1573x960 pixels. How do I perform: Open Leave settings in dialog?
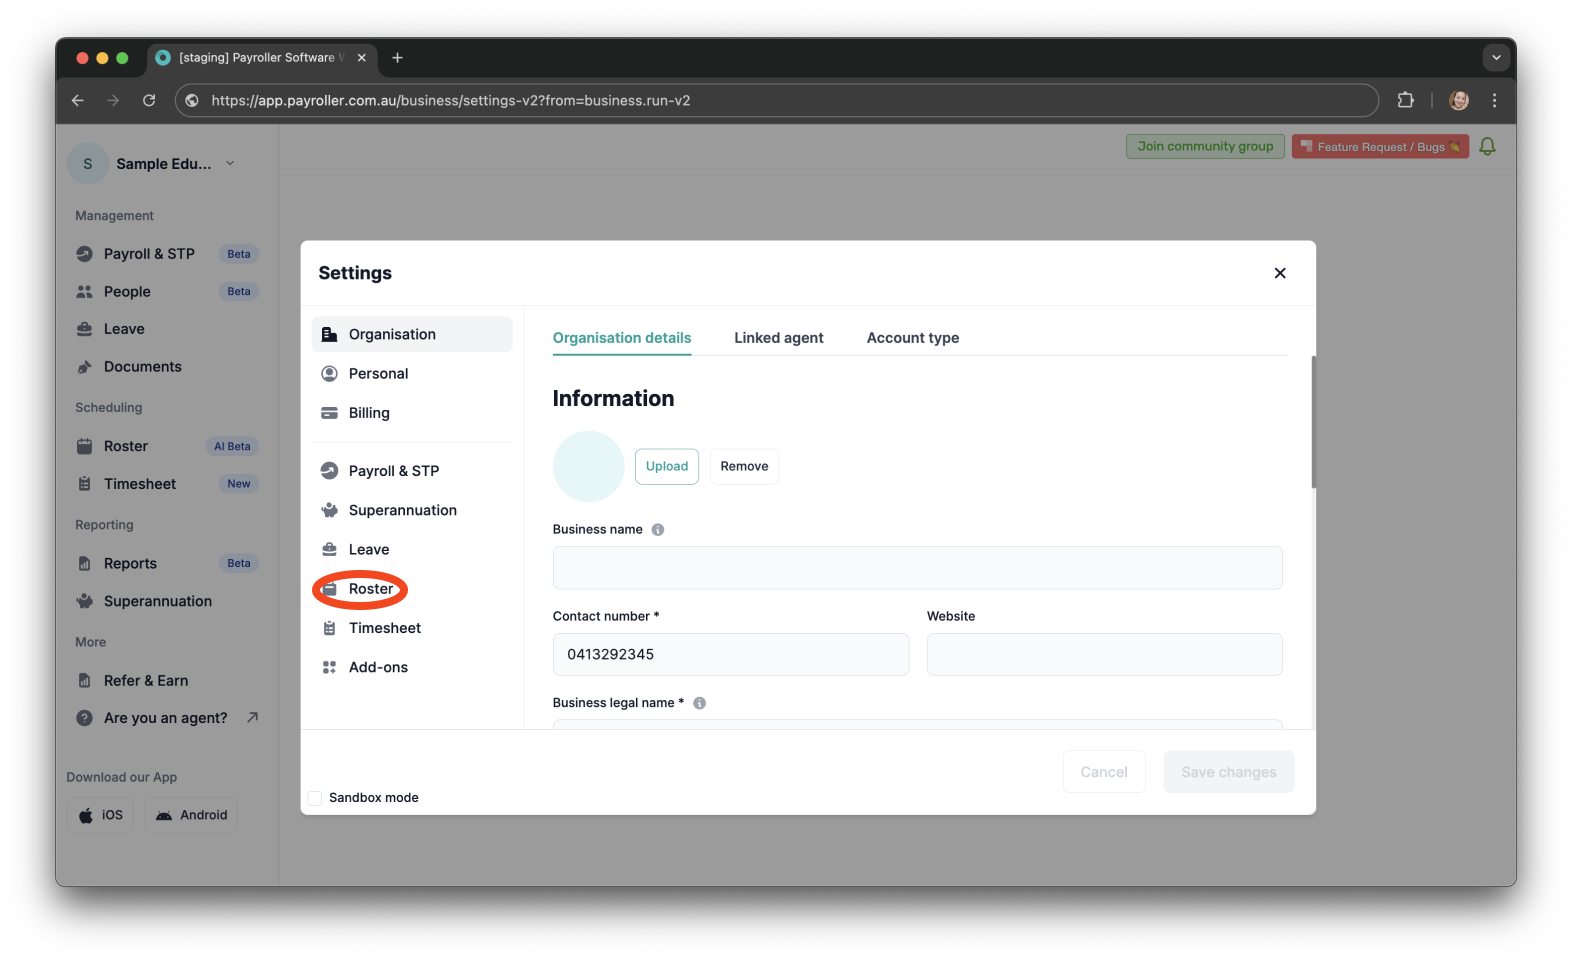click(412, 550)
